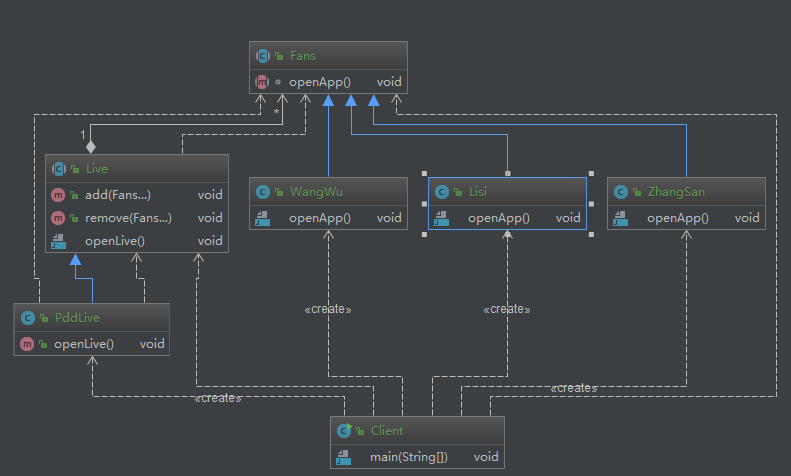Click the Lisi class icon

[442, 191]
